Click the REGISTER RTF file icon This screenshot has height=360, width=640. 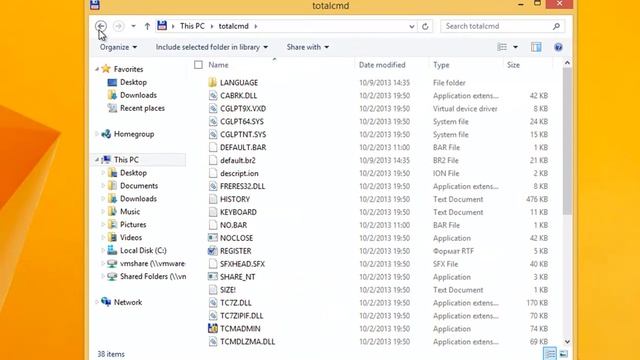pyautogui.click(x=213, y=251)
